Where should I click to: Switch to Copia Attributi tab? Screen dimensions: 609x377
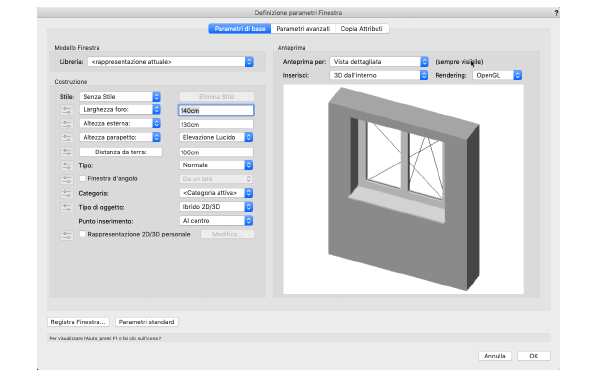pos(362,29)
